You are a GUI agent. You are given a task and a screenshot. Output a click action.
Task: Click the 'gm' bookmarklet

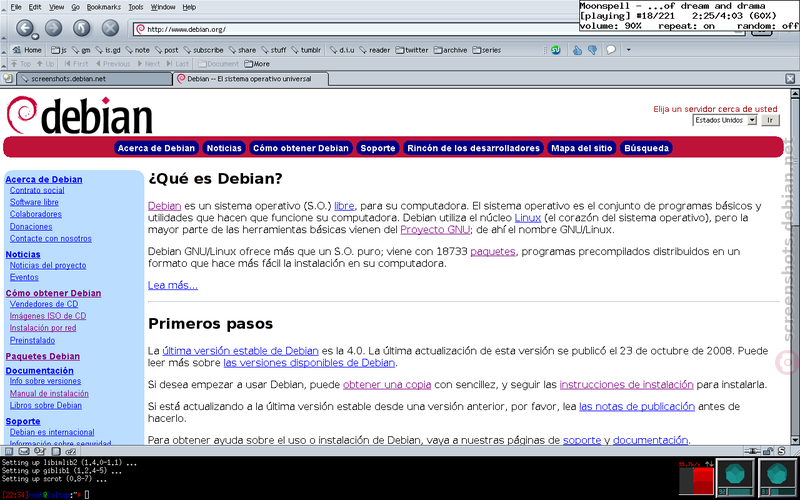[81, 50]
